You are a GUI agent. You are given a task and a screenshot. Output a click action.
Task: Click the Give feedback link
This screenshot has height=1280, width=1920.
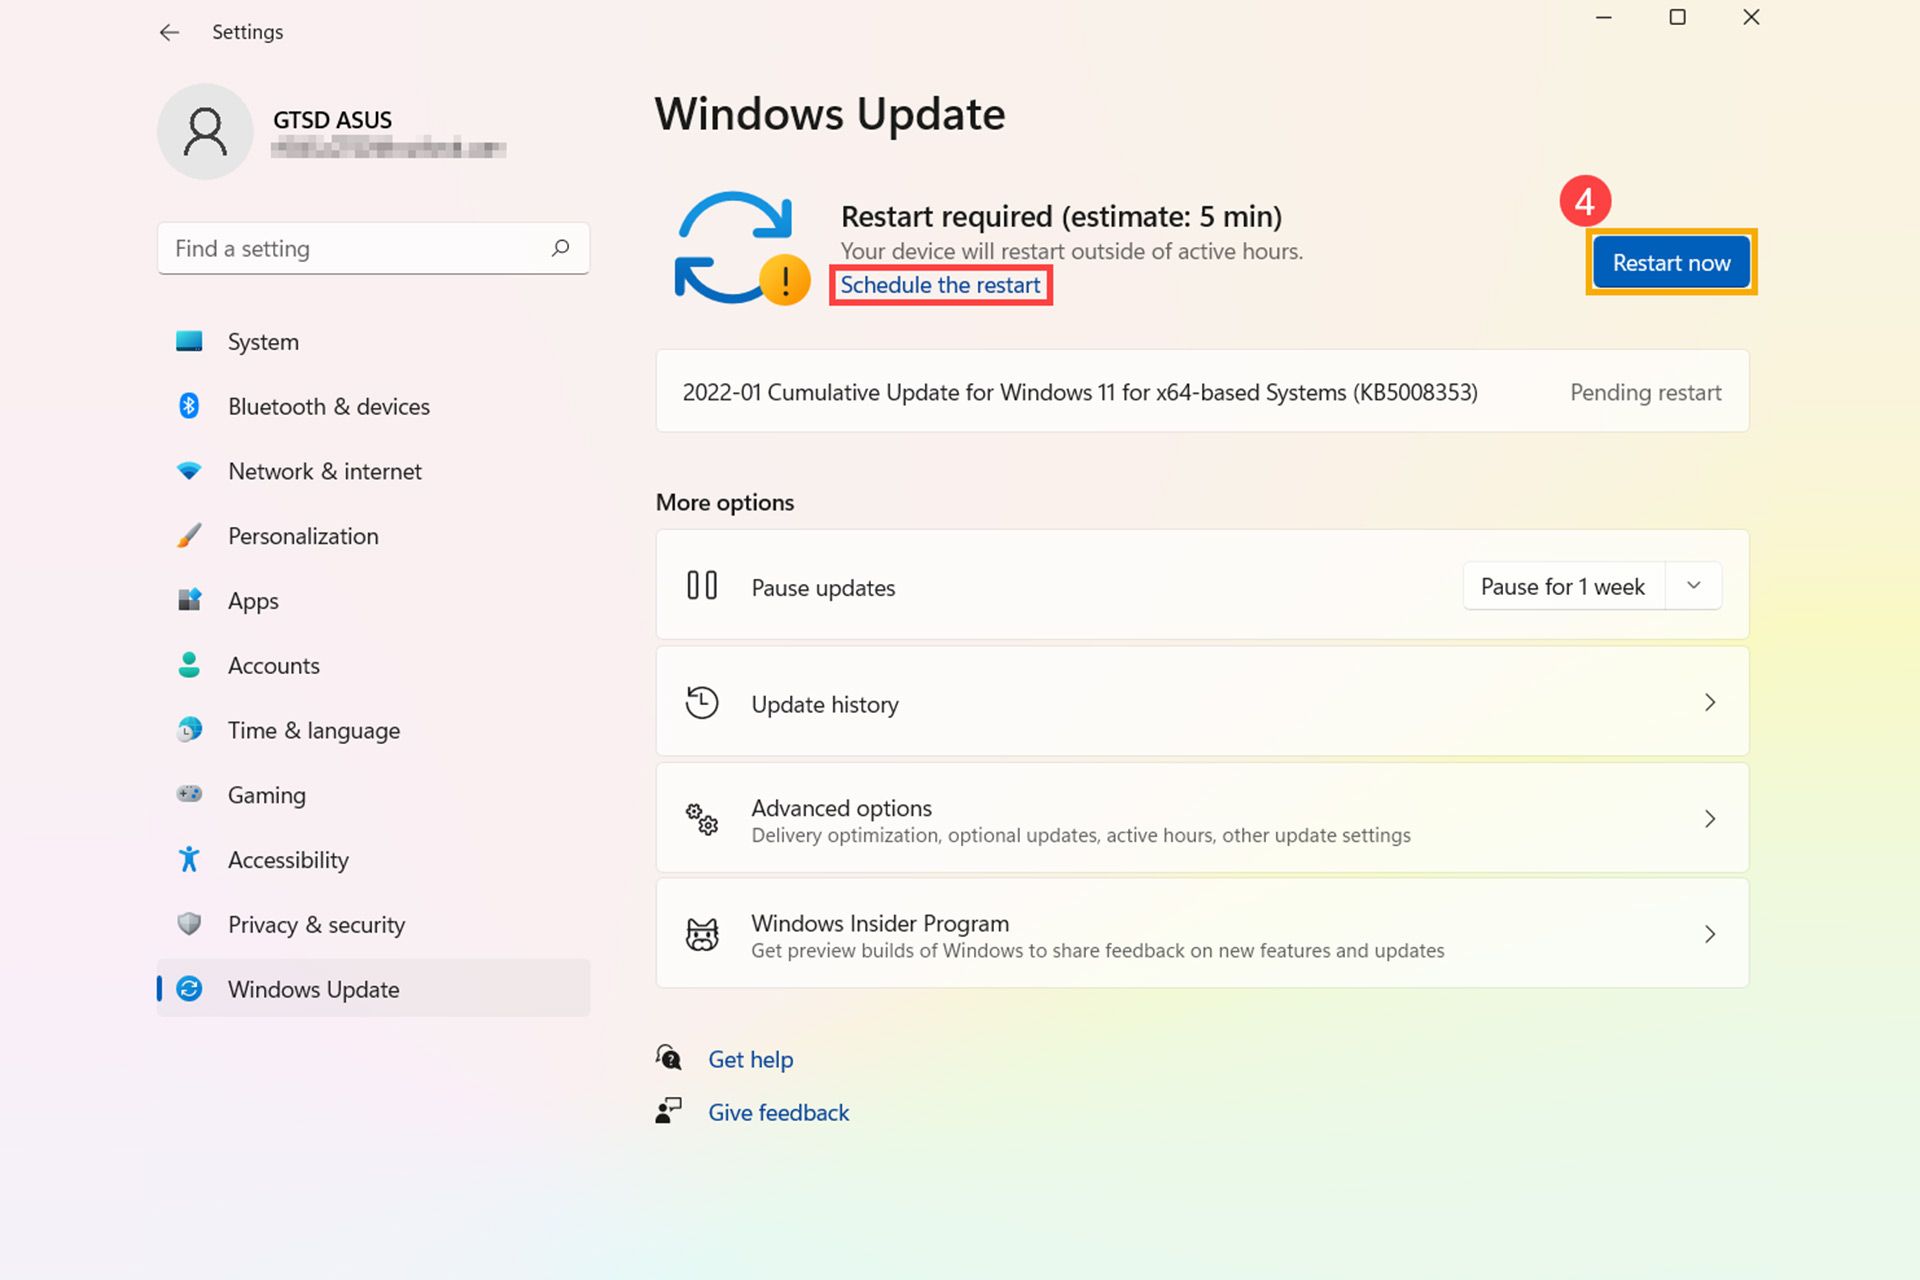coord(778,1112)
